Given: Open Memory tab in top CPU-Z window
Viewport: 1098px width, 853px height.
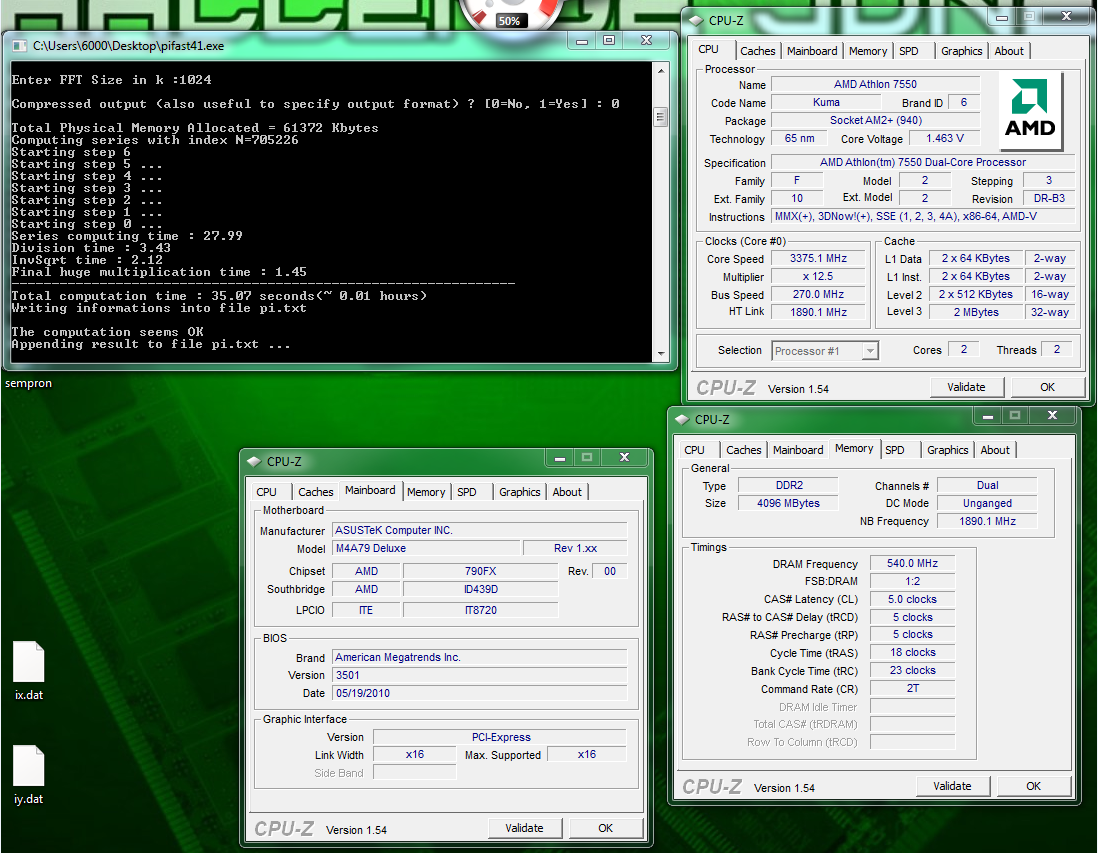Looking at the screenshot, I should tap(868, 51).
